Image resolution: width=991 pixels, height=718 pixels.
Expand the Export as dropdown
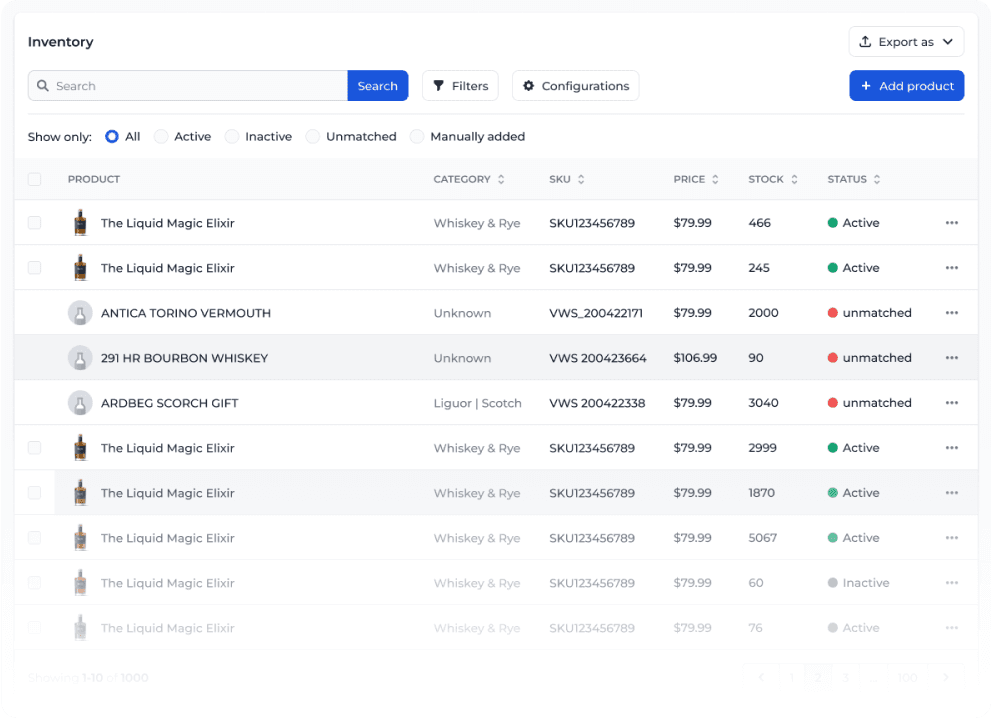click(906, 42)
